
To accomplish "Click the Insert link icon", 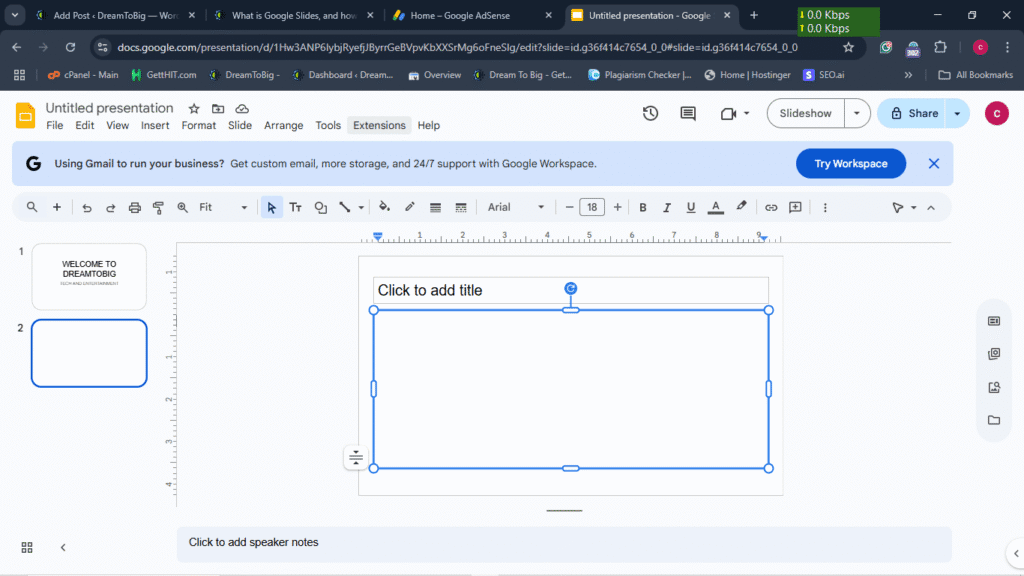I will [771, 208].
